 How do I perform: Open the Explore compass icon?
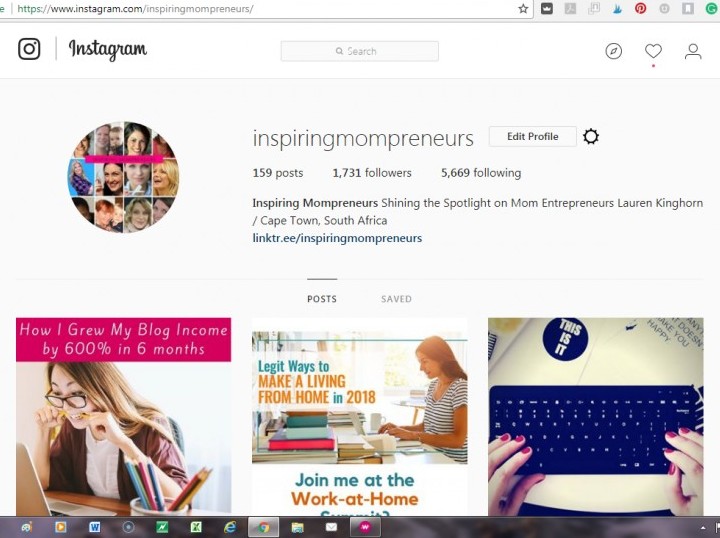click(613, 51)
